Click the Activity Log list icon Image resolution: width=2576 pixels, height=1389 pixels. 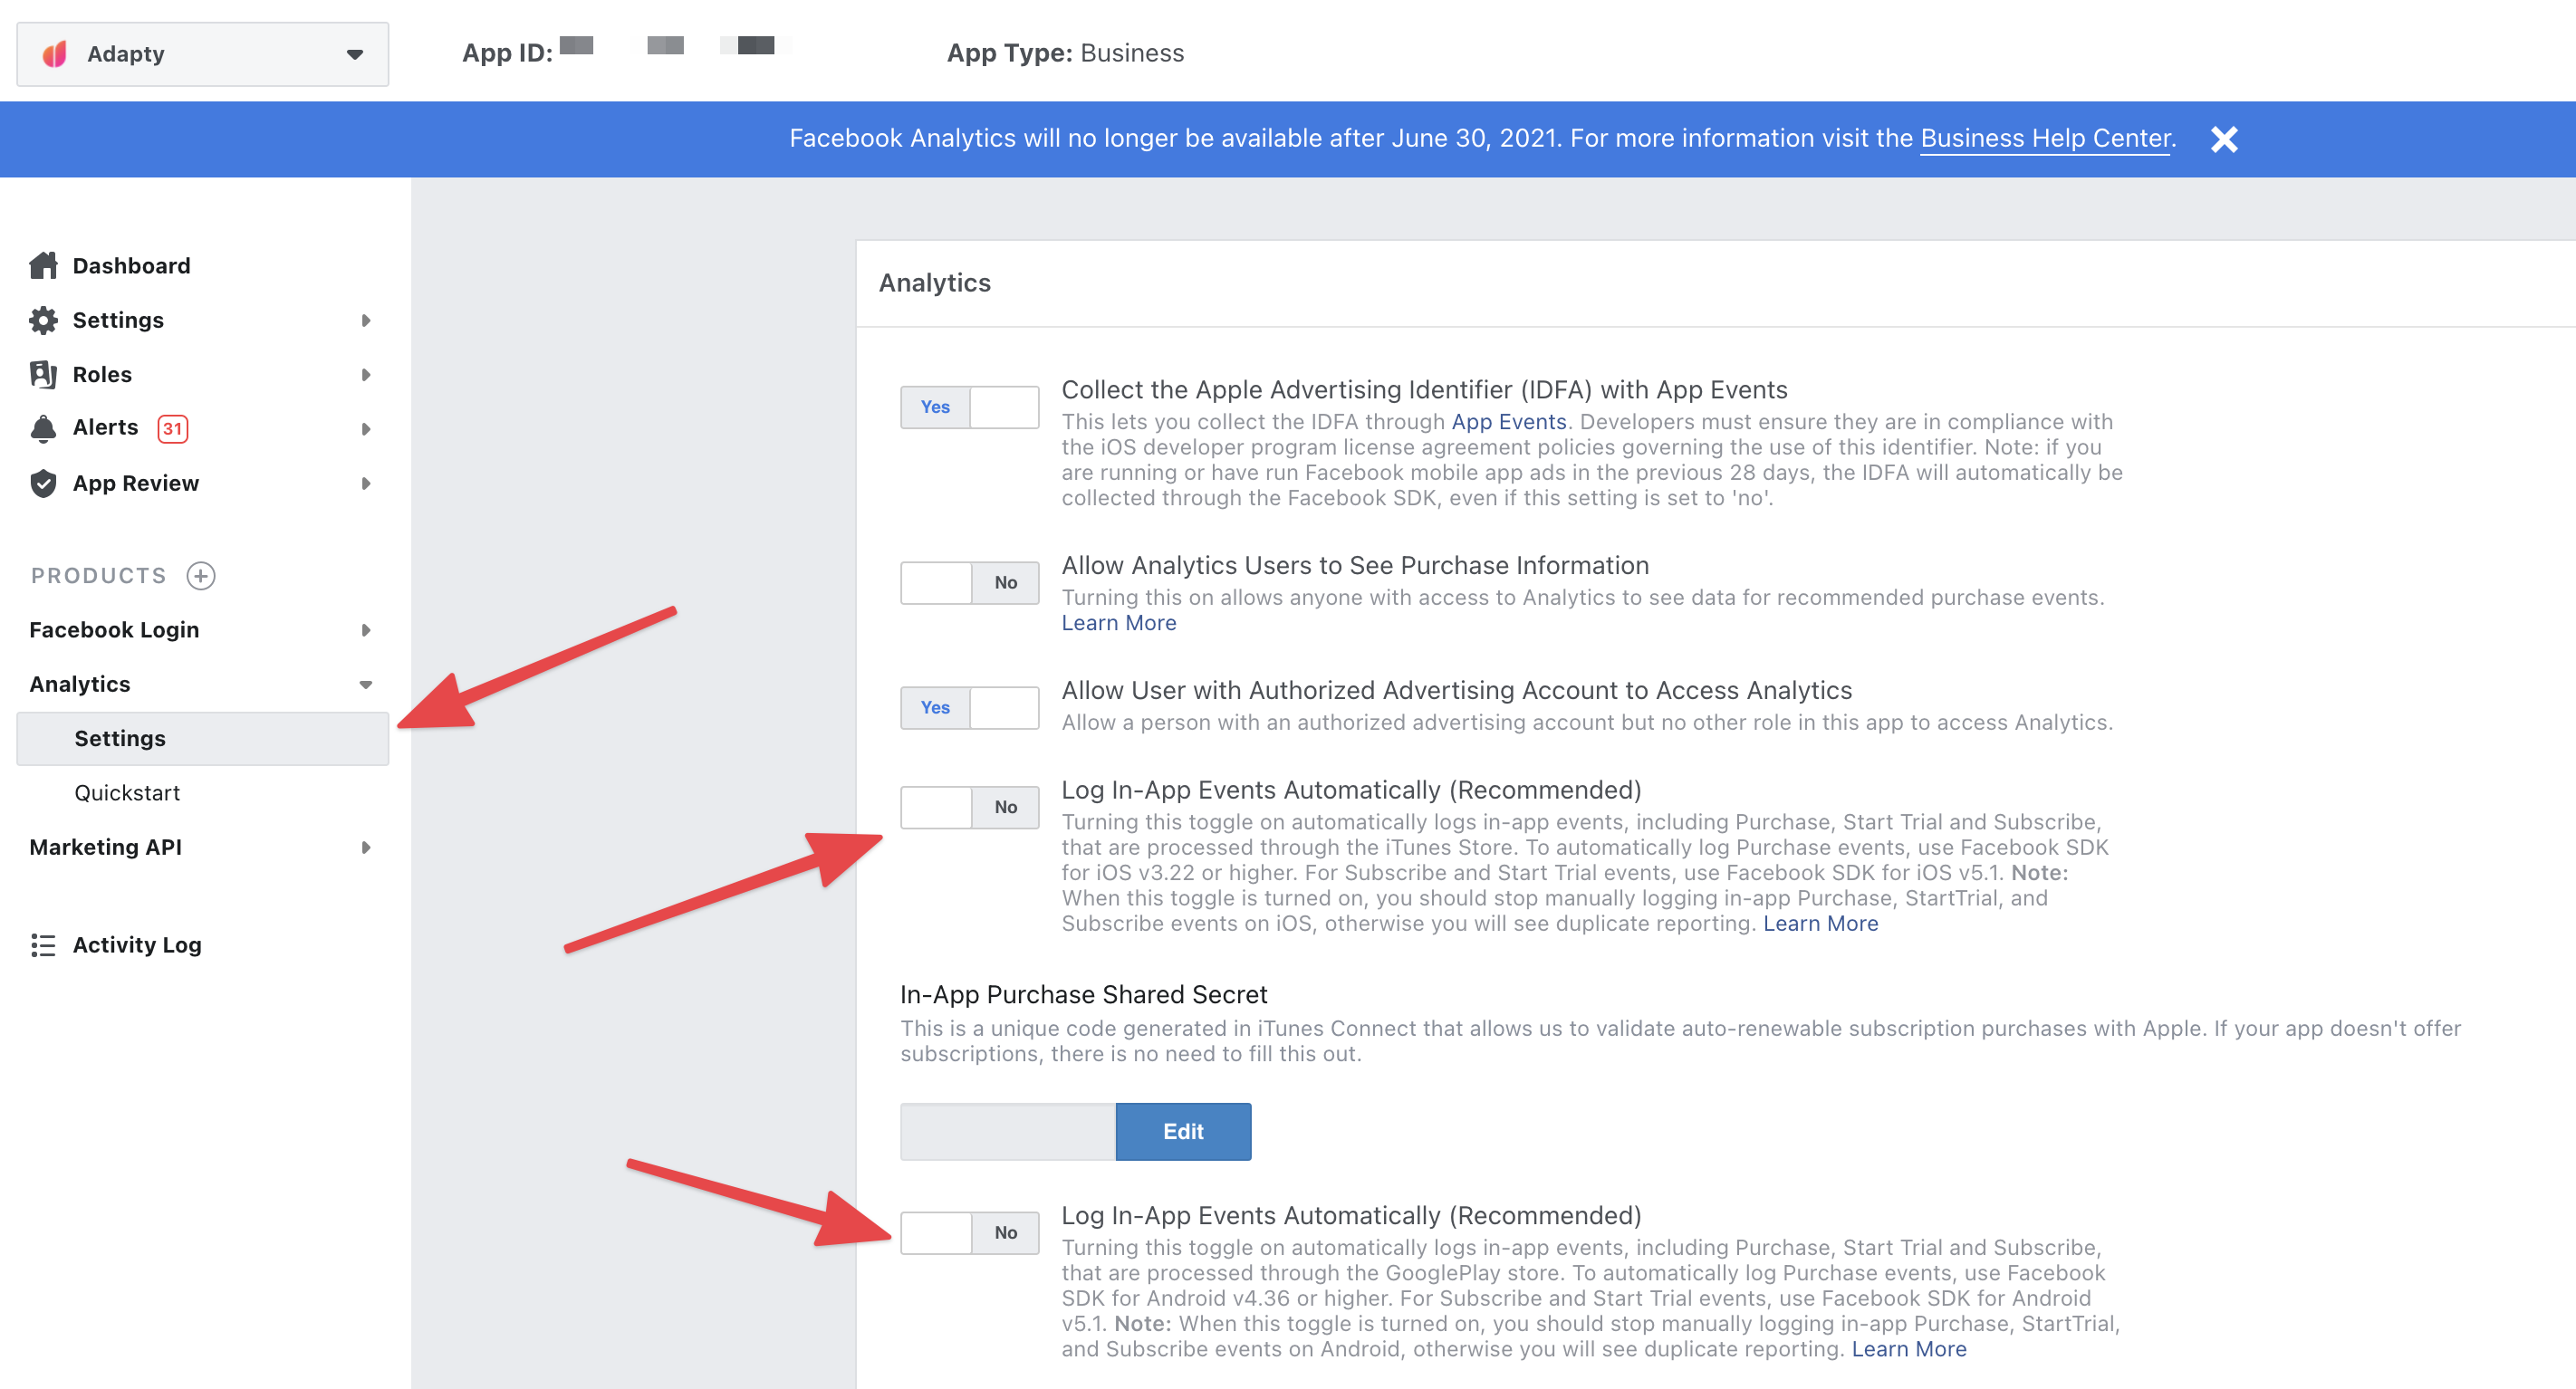(43, 945)
